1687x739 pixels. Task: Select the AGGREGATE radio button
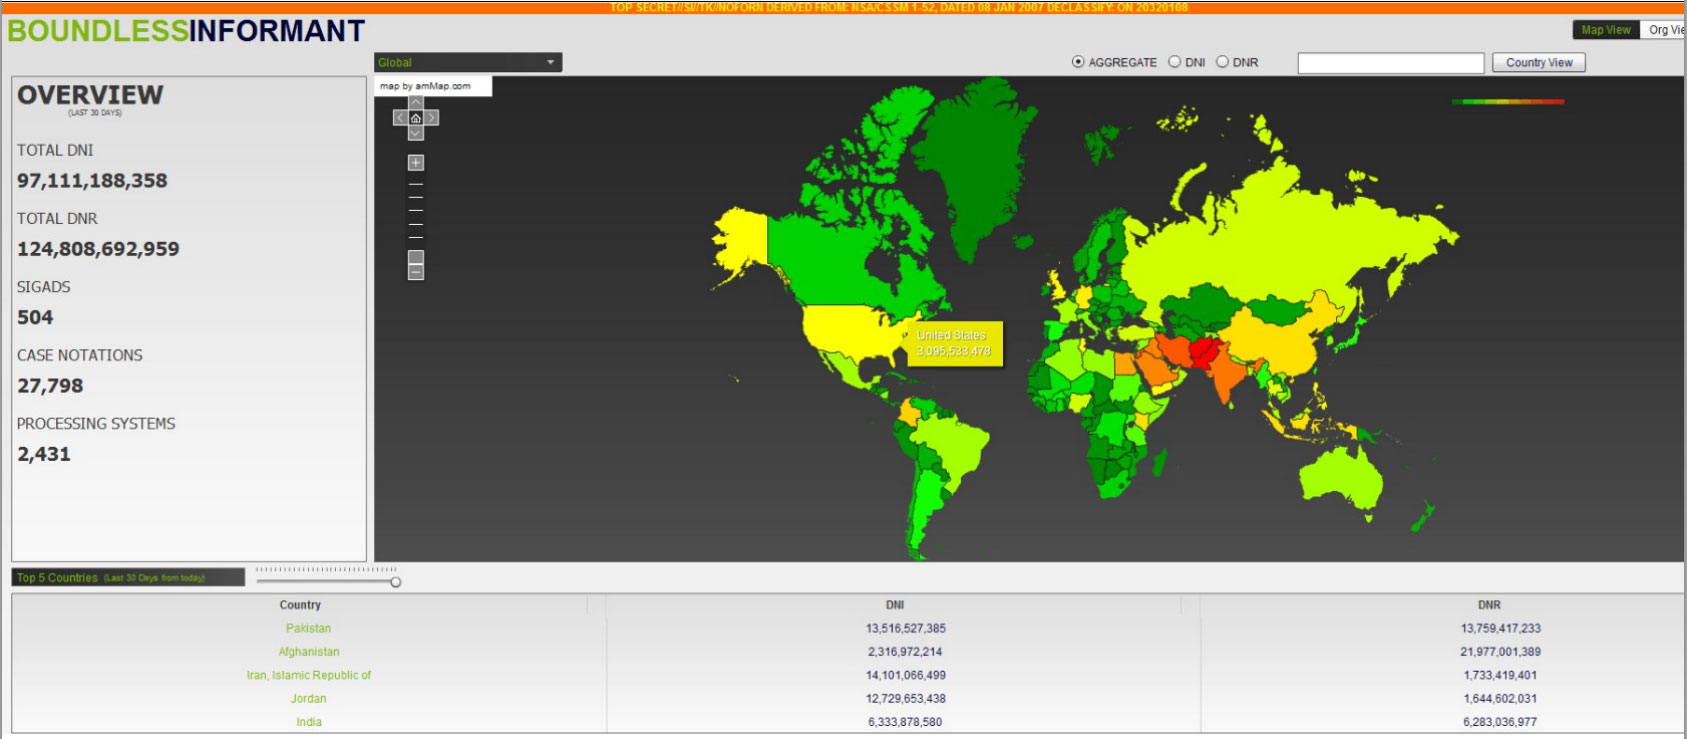(1078, 62)
